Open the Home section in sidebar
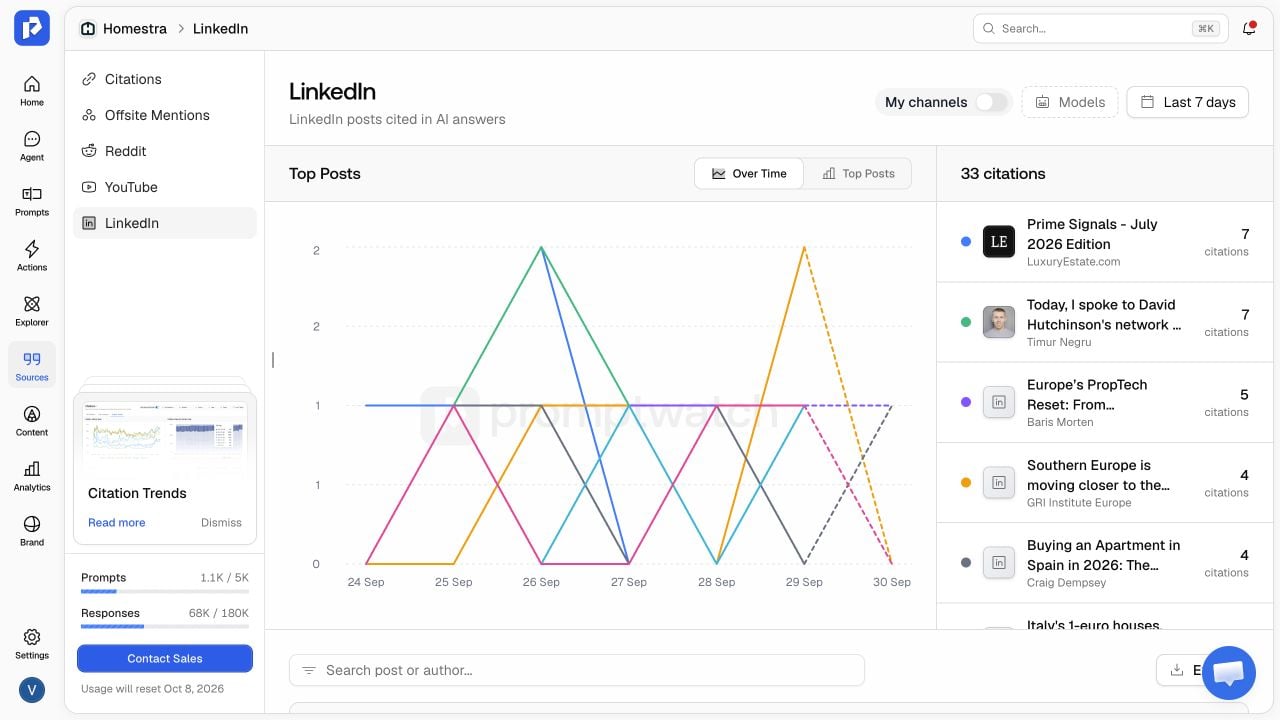The height and width of the screenshot is (720, 1280). 32,90
